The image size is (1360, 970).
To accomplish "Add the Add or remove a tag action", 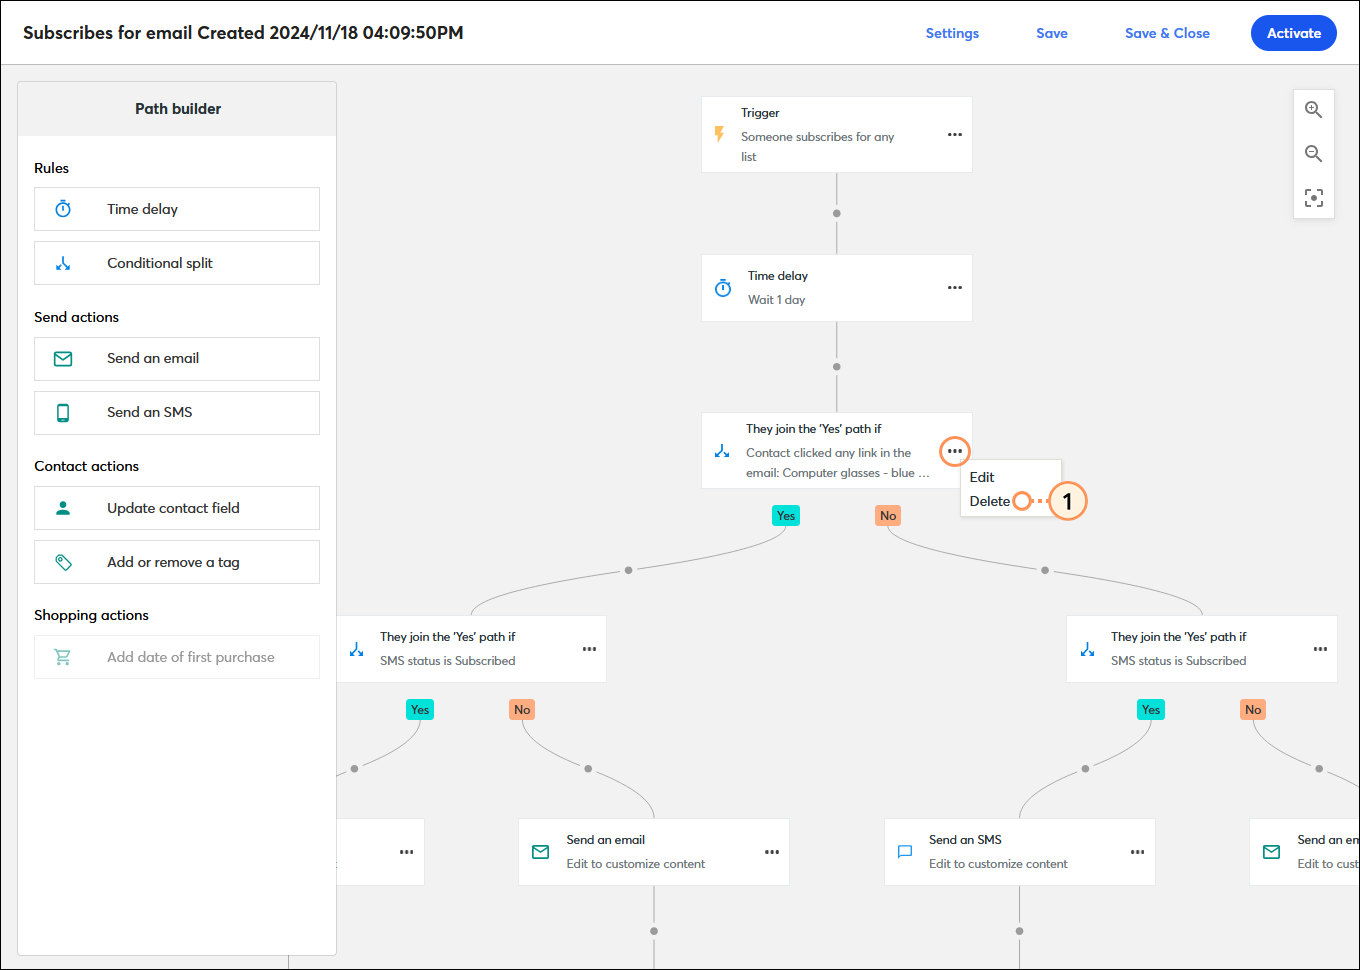I will click(177, 562).
